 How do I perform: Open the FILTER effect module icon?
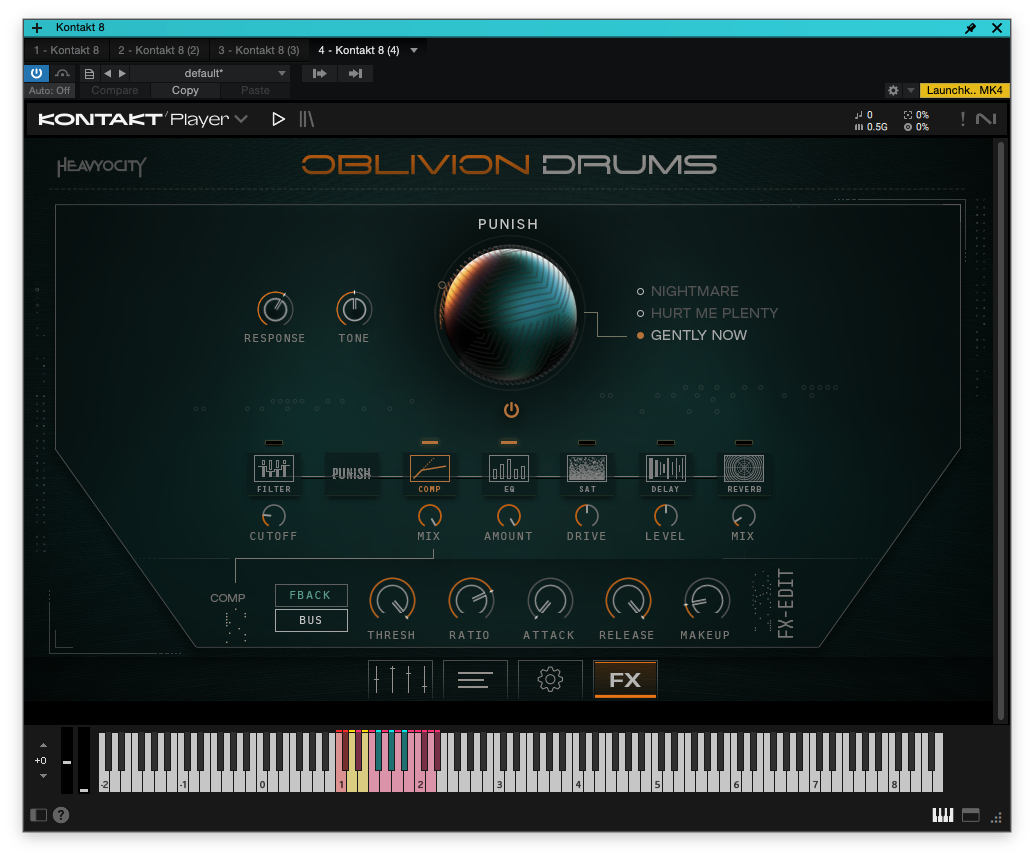pos(274,469)
